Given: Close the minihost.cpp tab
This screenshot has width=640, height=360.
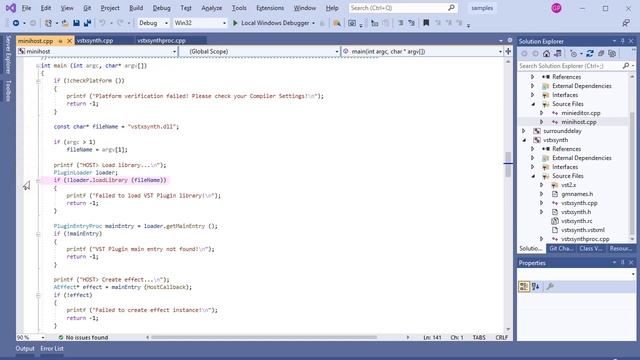Looking at the screenshot, I should (x=69, y=41).
